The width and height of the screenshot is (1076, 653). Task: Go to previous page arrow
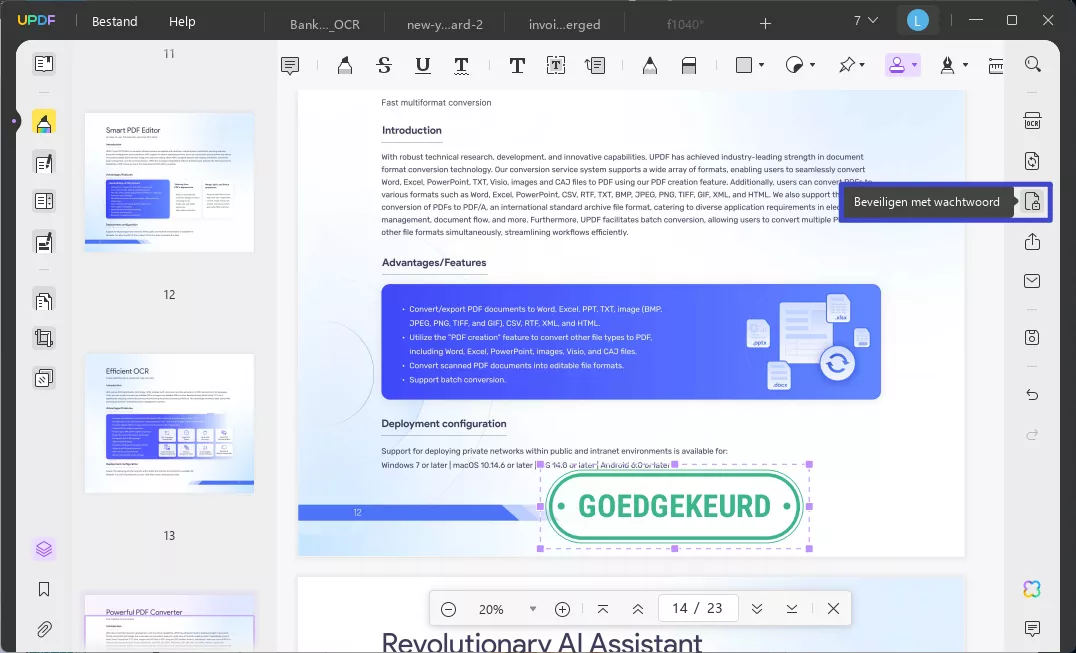tap(638, 609)
